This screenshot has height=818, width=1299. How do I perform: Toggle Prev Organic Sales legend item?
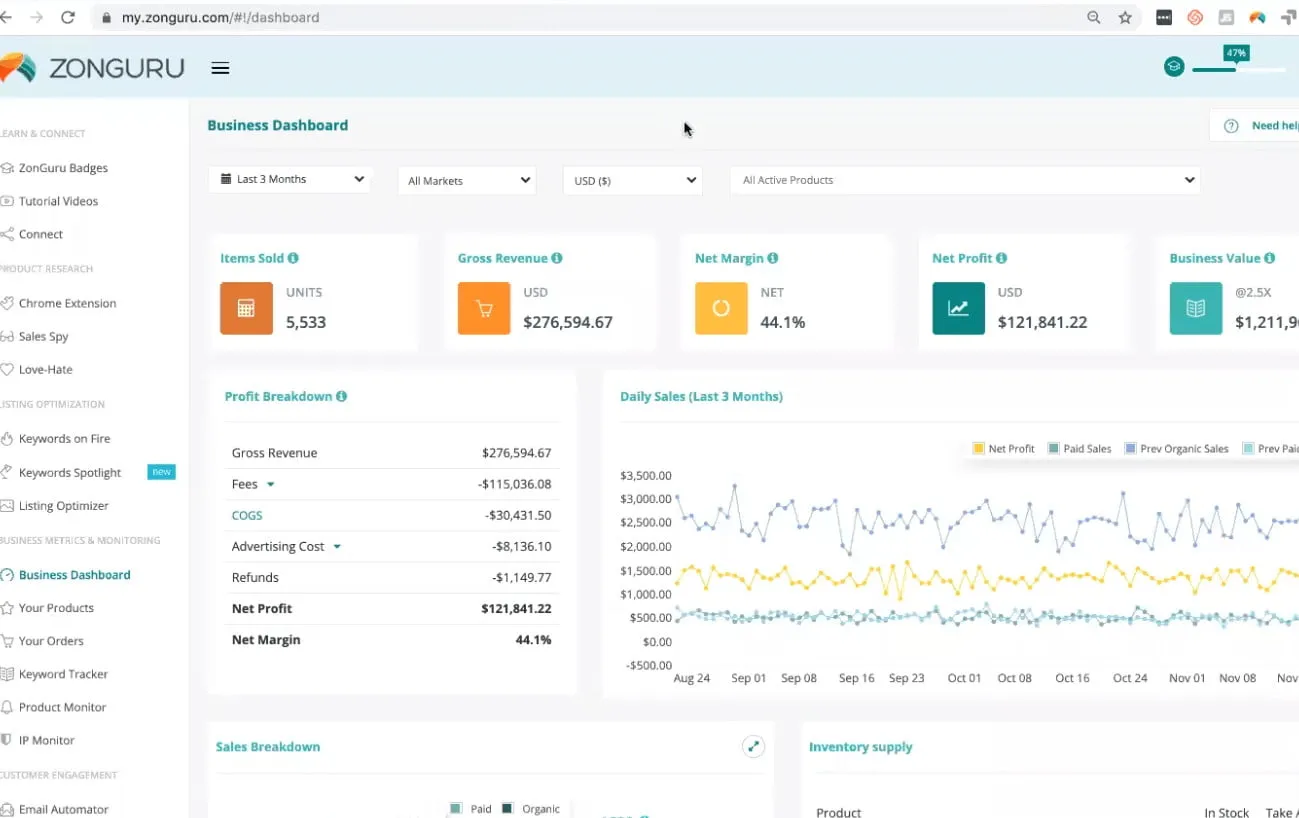click(x=1176, y=449)
